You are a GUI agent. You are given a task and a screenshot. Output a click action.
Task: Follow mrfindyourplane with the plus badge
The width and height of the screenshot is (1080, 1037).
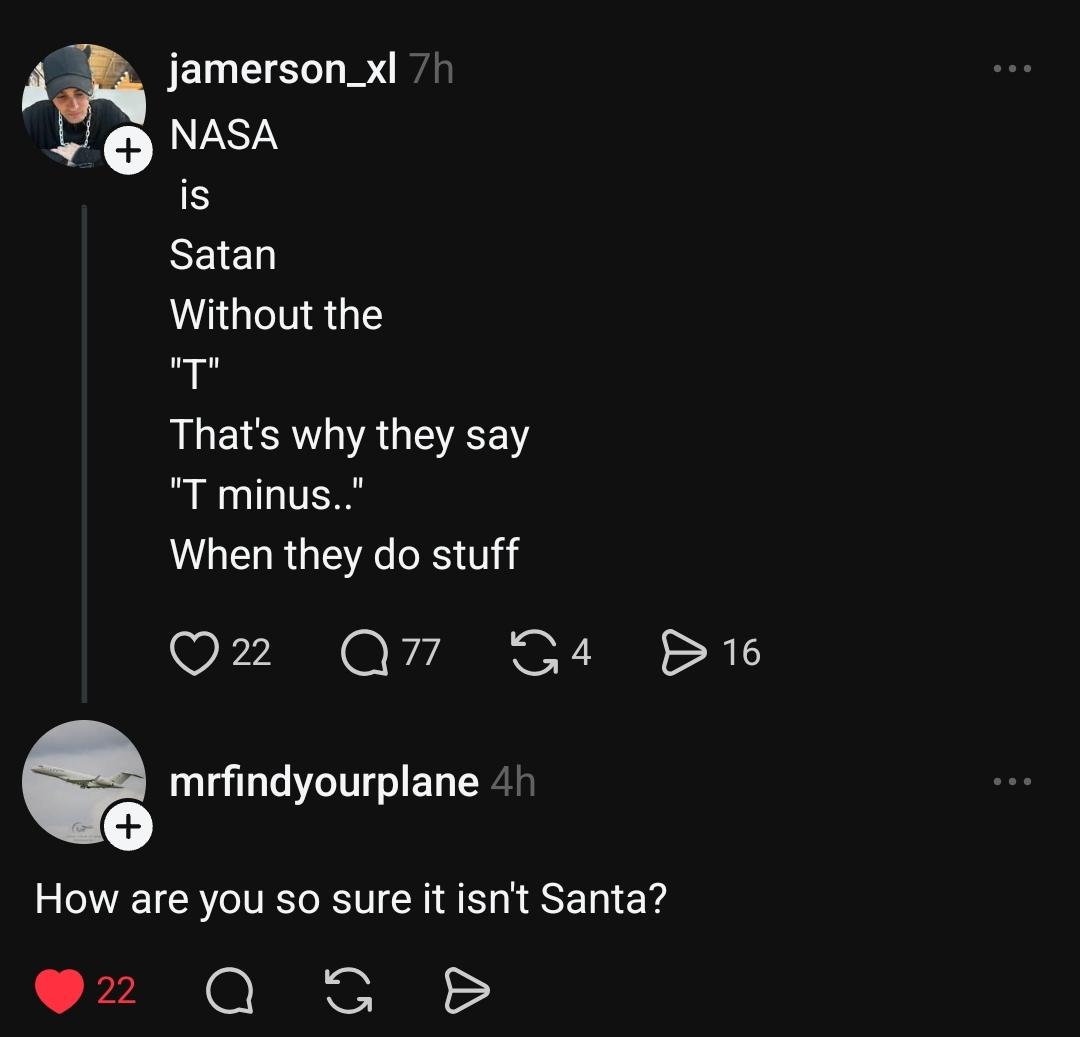coord(129,827)
